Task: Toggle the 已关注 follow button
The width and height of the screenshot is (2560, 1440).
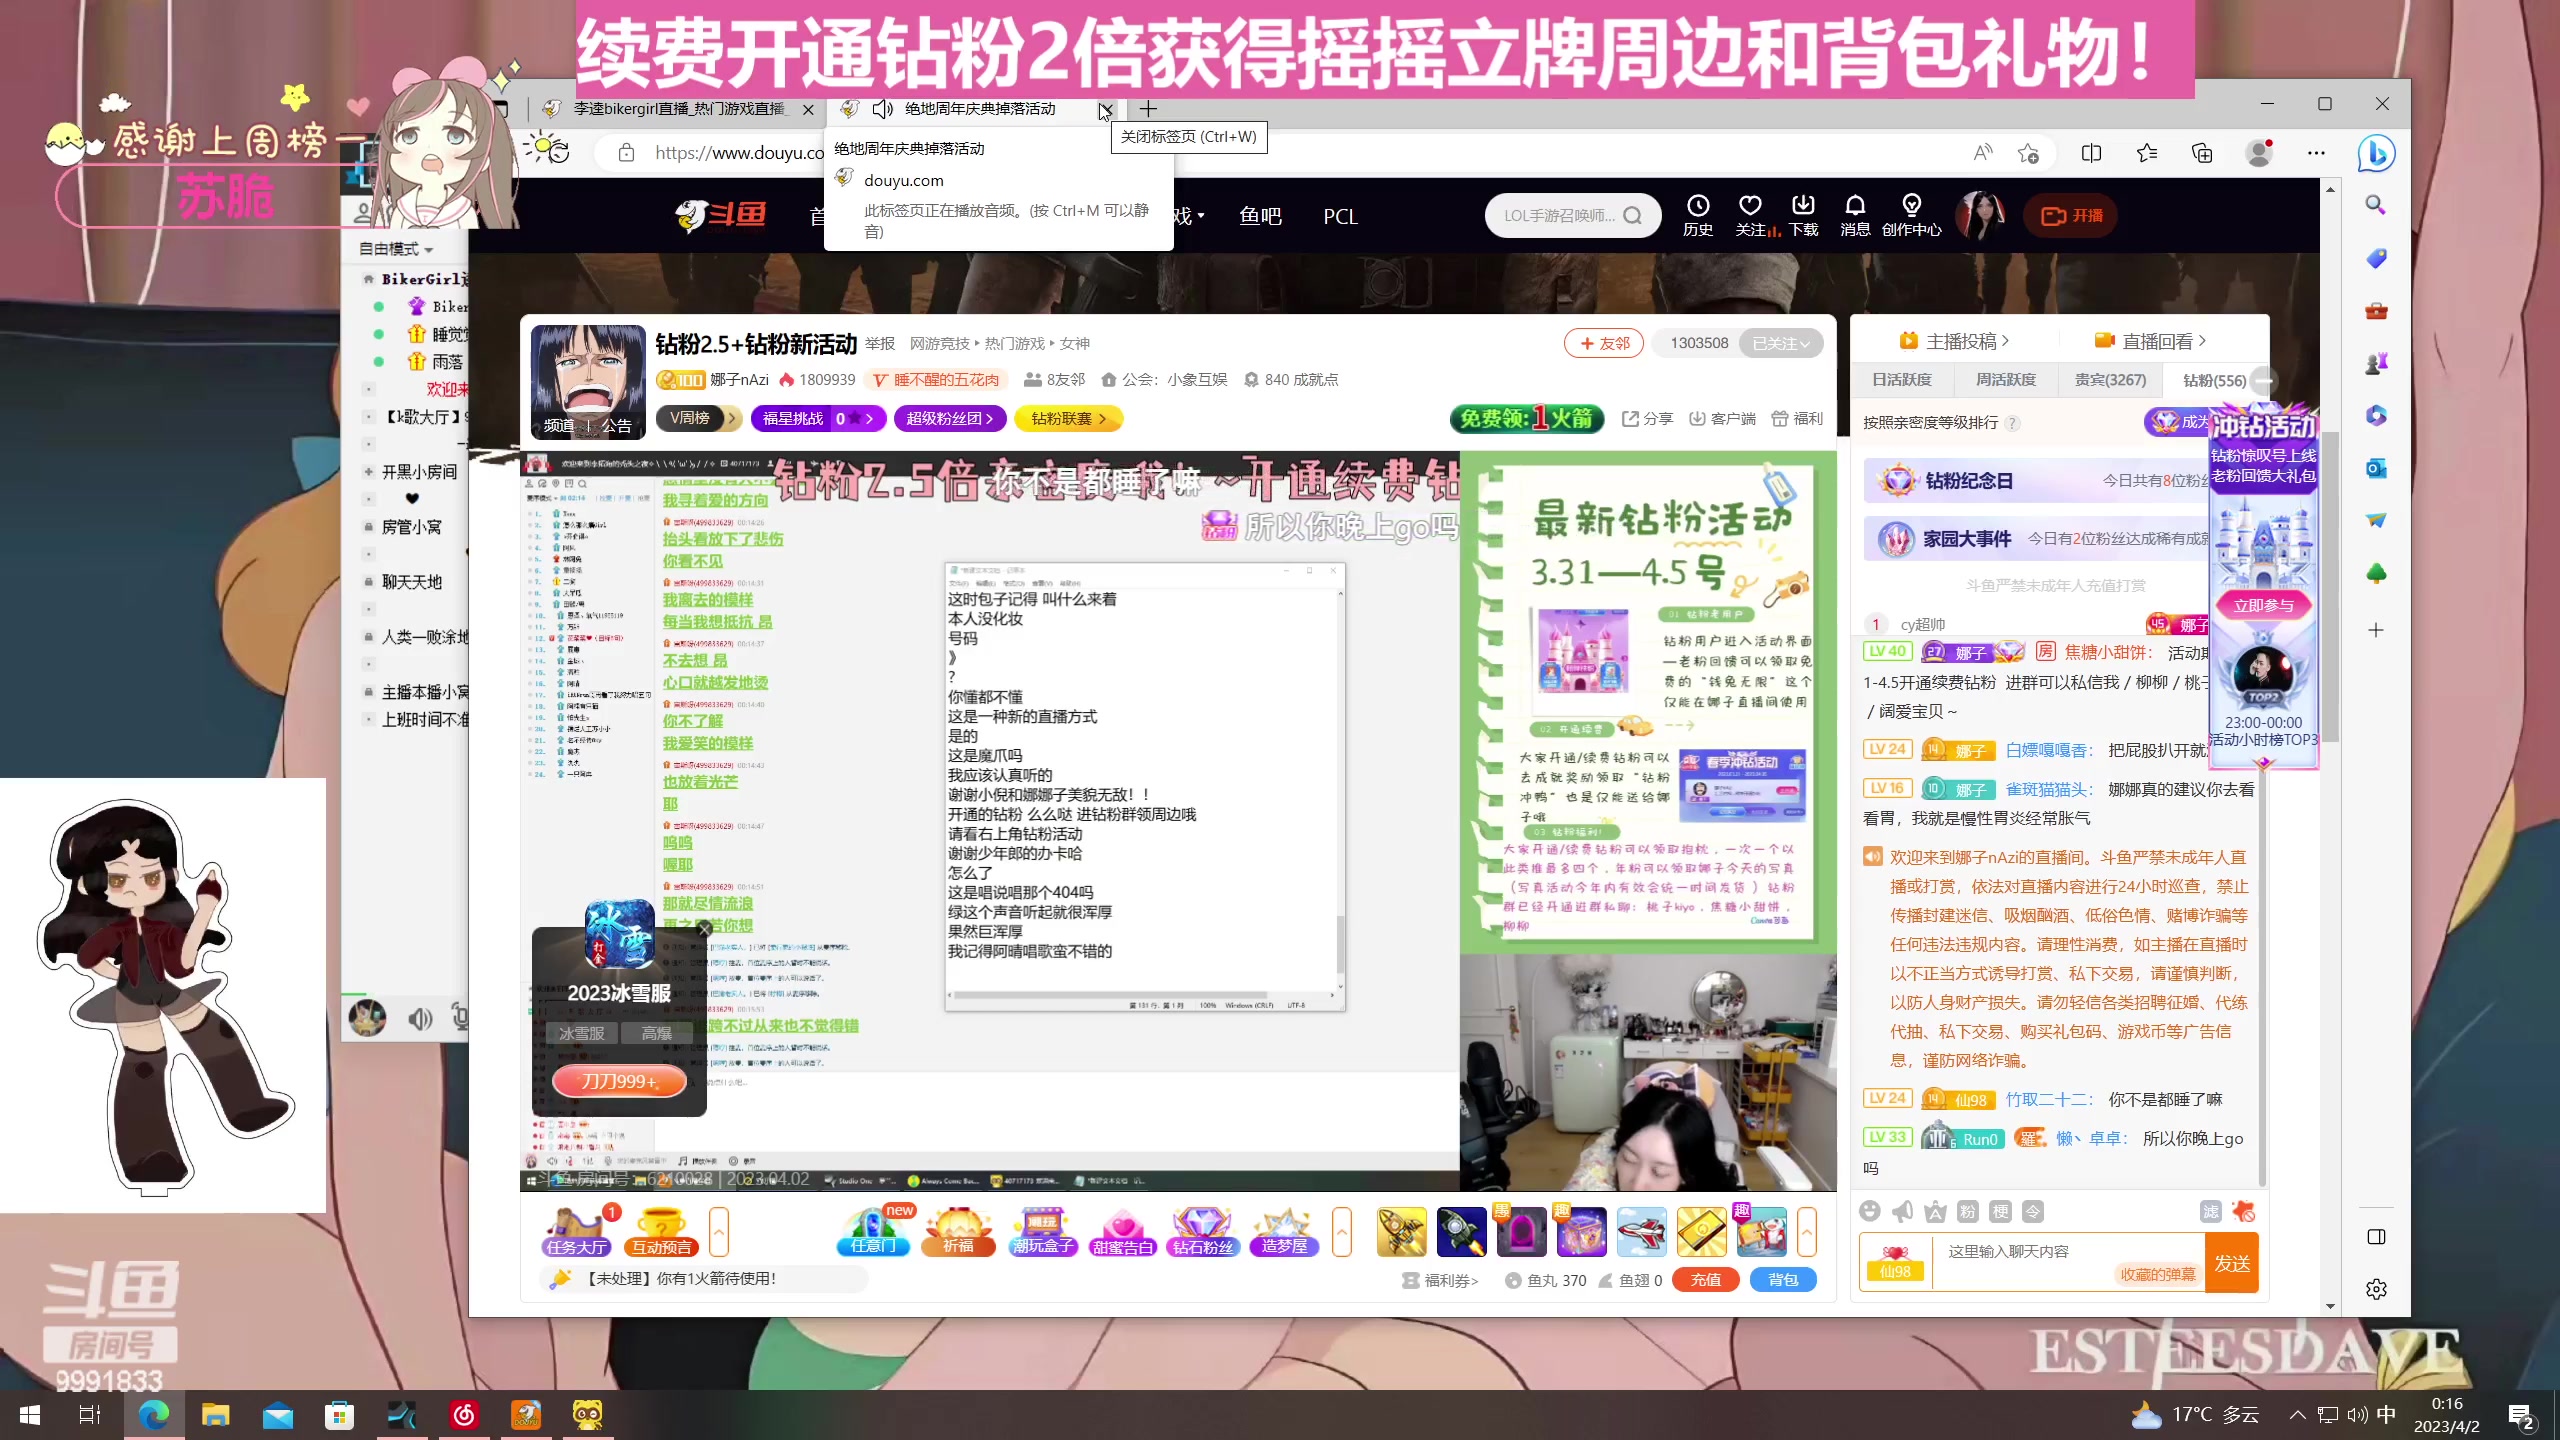Action: 1780,343
